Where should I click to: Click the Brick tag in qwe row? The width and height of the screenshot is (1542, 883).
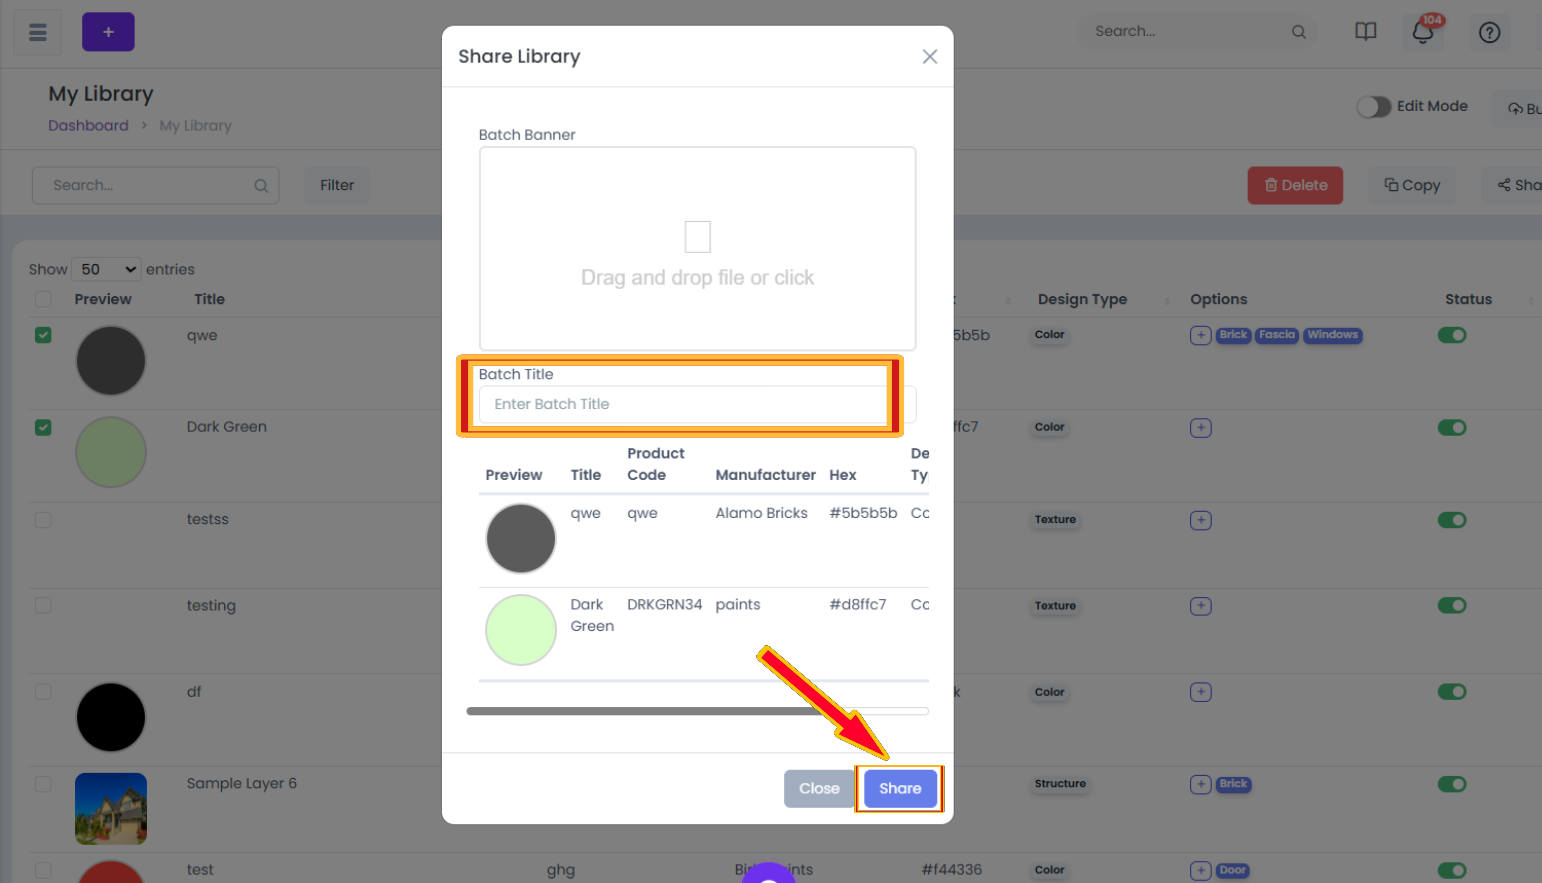coord(1233,335)
